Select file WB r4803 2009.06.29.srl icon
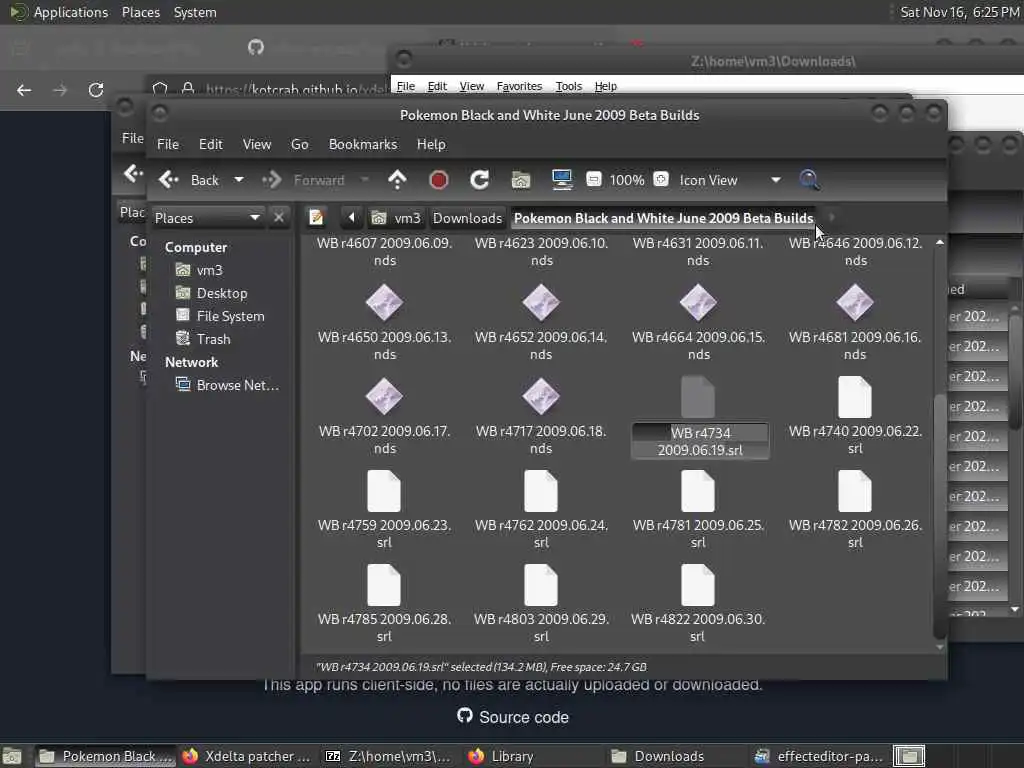Screen dimensions: 1024x768 [x=541, y=584]
